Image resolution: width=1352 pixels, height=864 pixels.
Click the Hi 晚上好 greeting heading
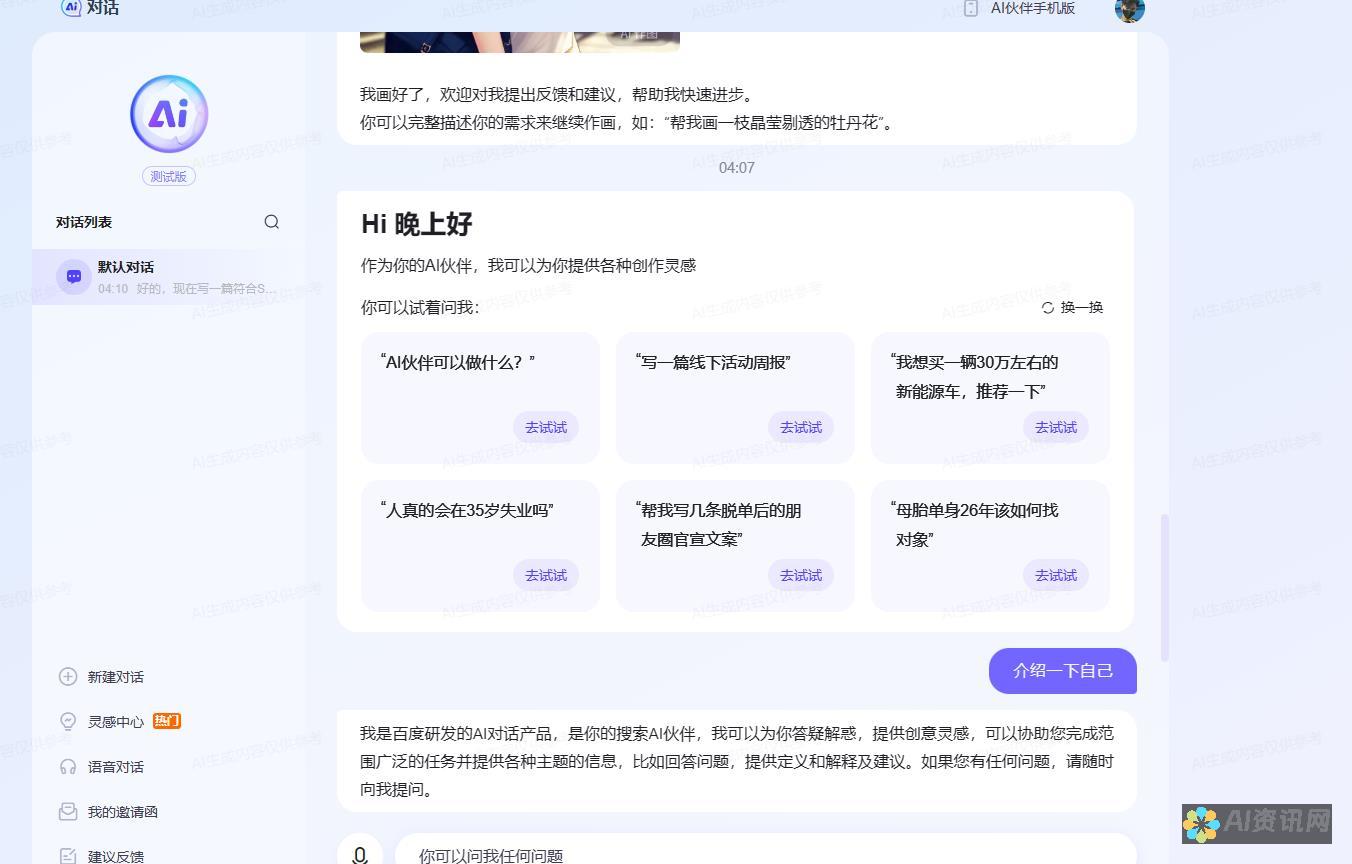[417, 224]
